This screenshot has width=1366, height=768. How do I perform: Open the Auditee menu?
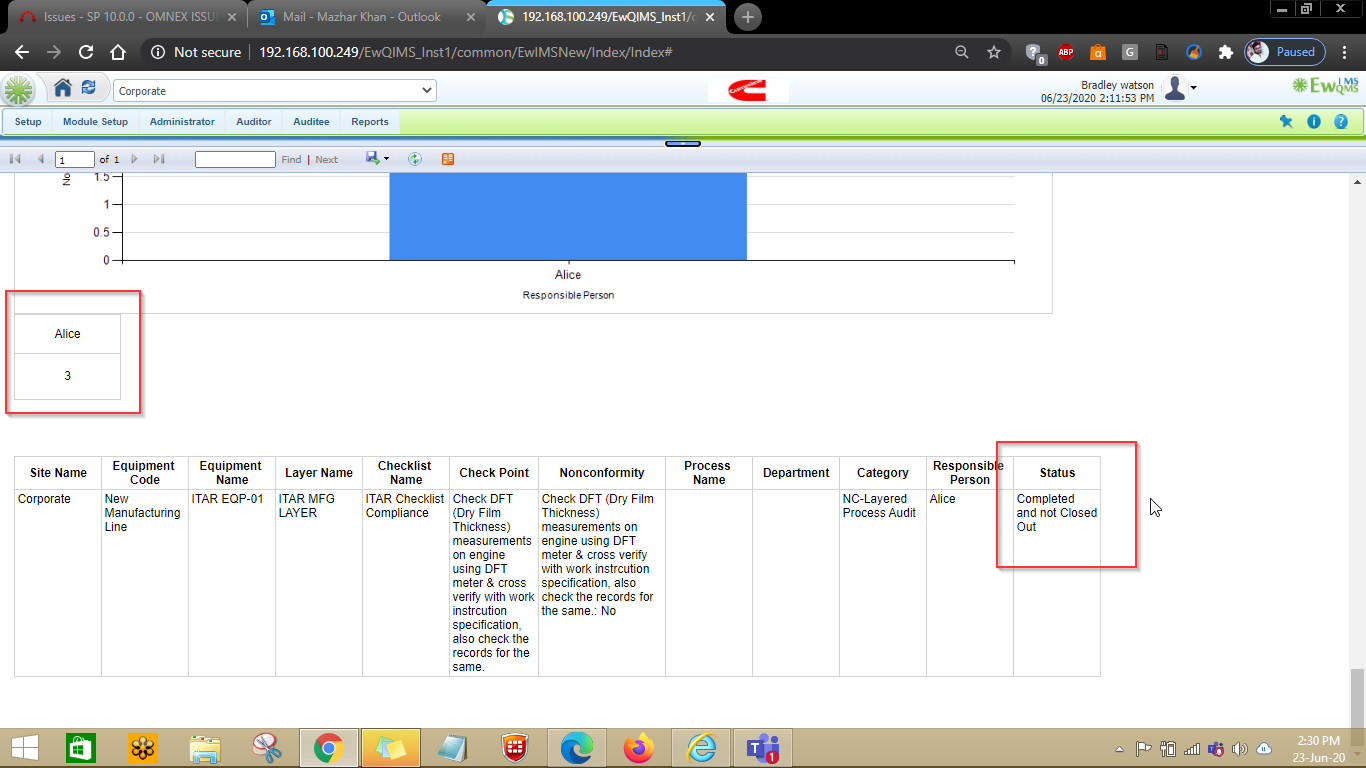click(311, 122)
